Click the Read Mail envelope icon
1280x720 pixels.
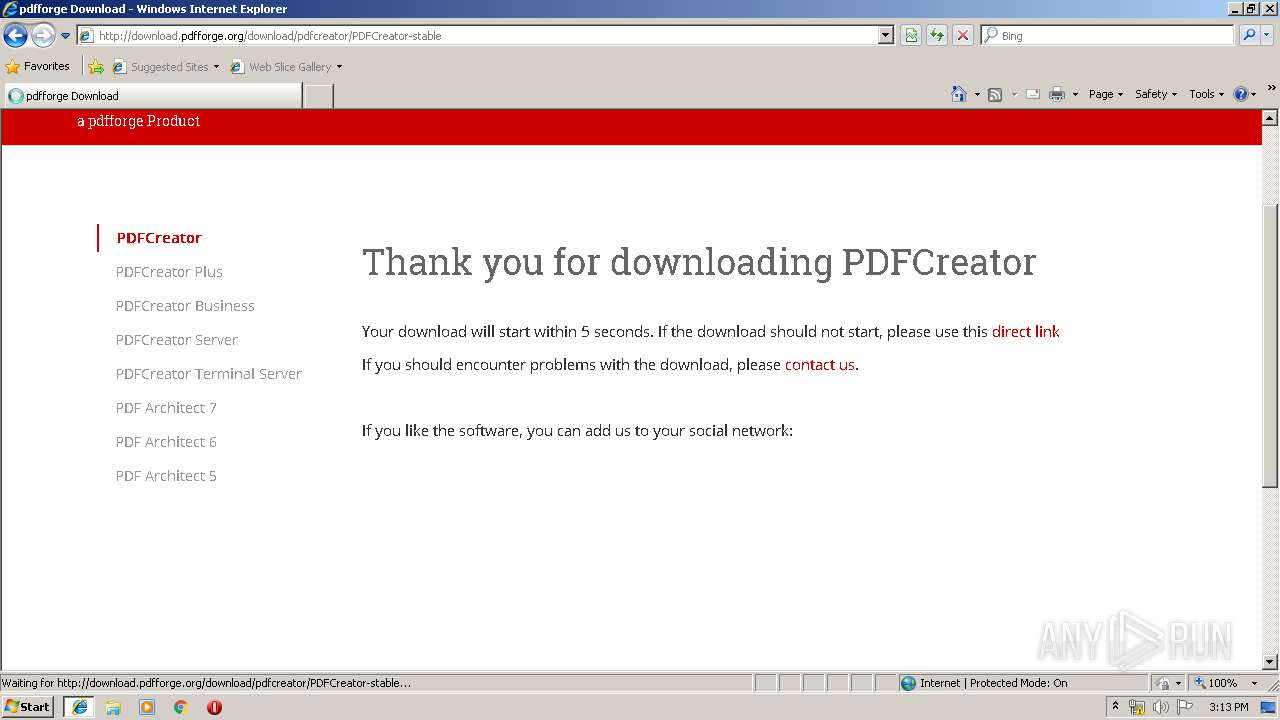(1033, 94)
